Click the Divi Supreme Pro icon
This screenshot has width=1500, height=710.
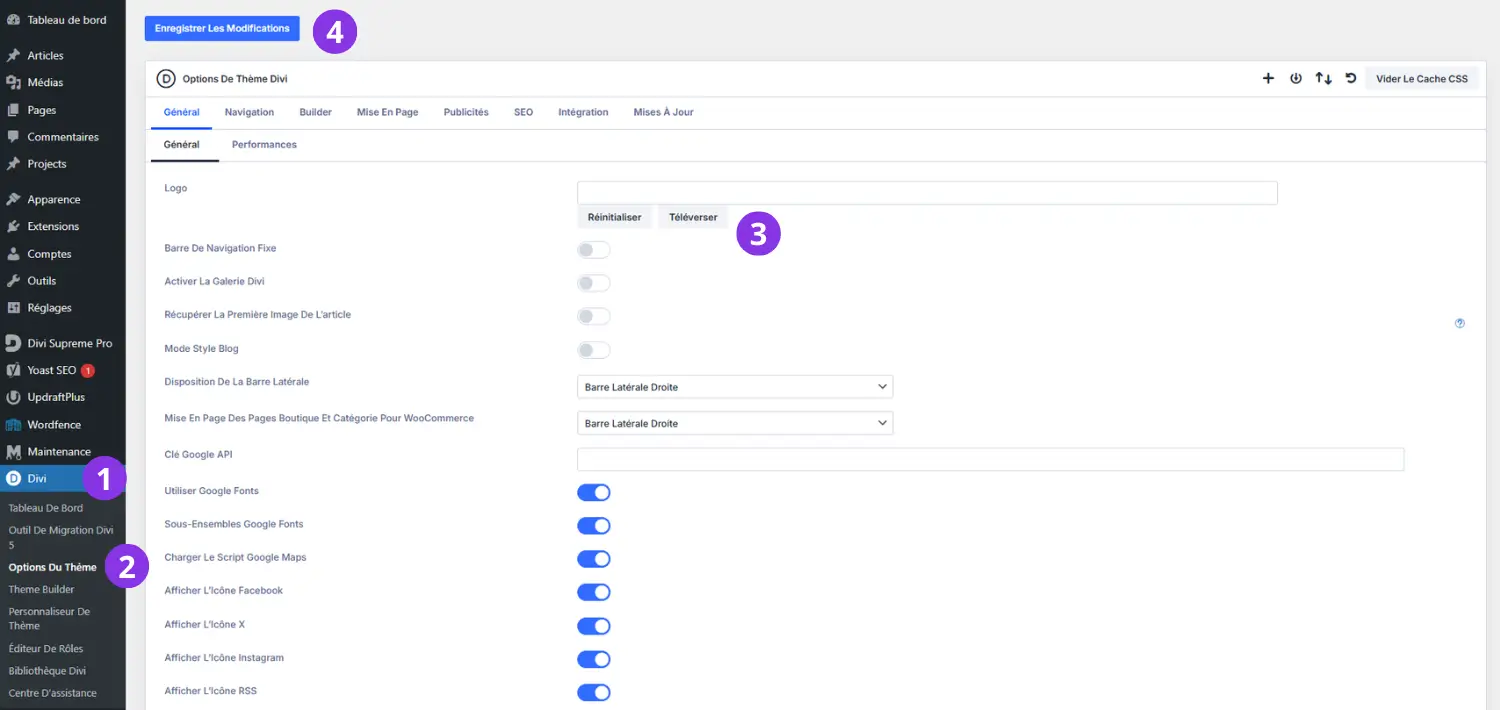(x=13, y=343)
